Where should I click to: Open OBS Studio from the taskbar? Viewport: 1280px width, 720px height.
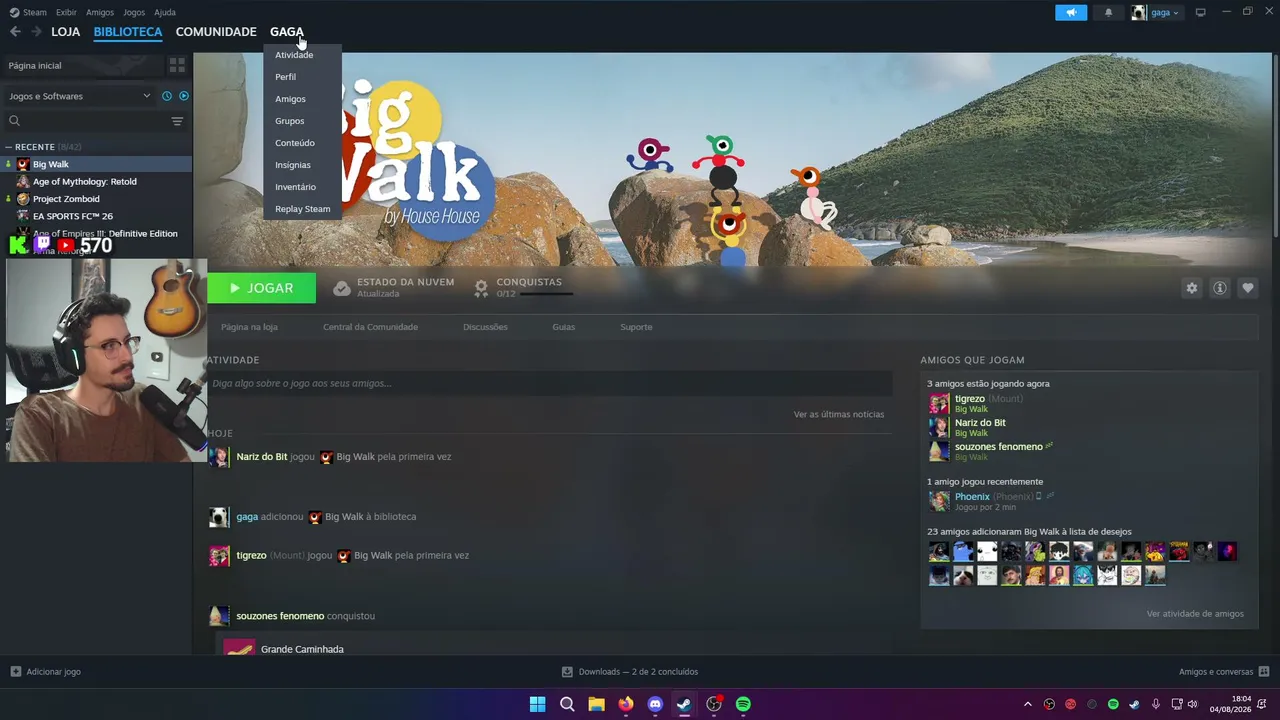(714, 704)
